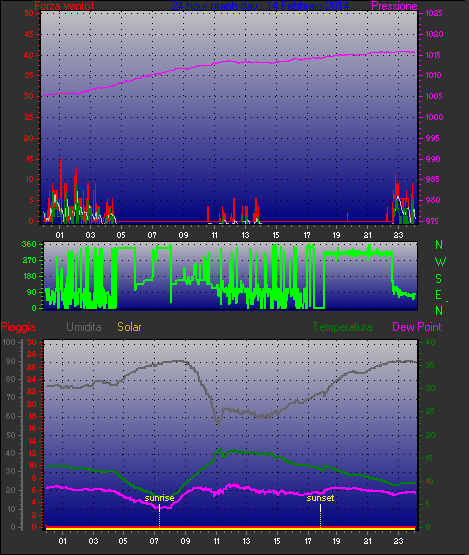Click hour 09 on bottom graph axis
This screenshot has width=469, height=555.
click(185, 541)
